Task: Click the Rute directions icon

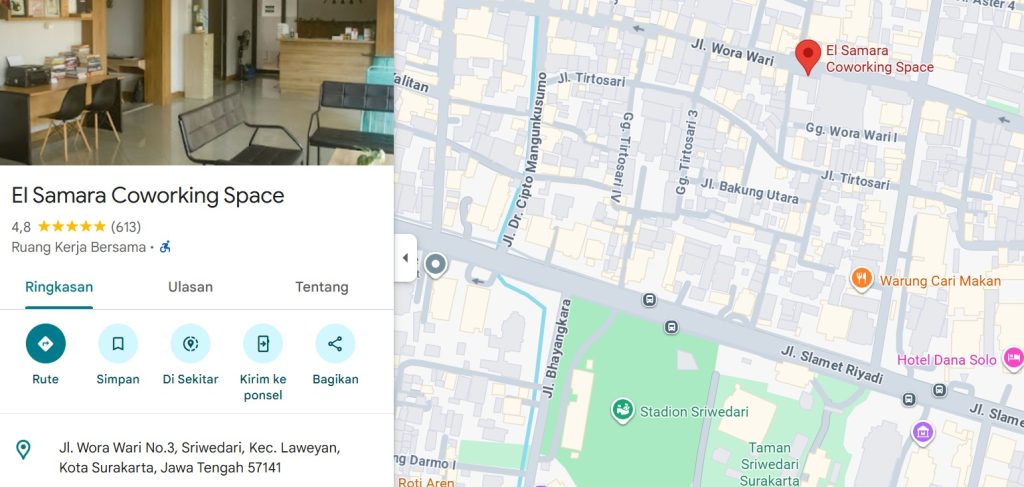Action: point(46,343)
